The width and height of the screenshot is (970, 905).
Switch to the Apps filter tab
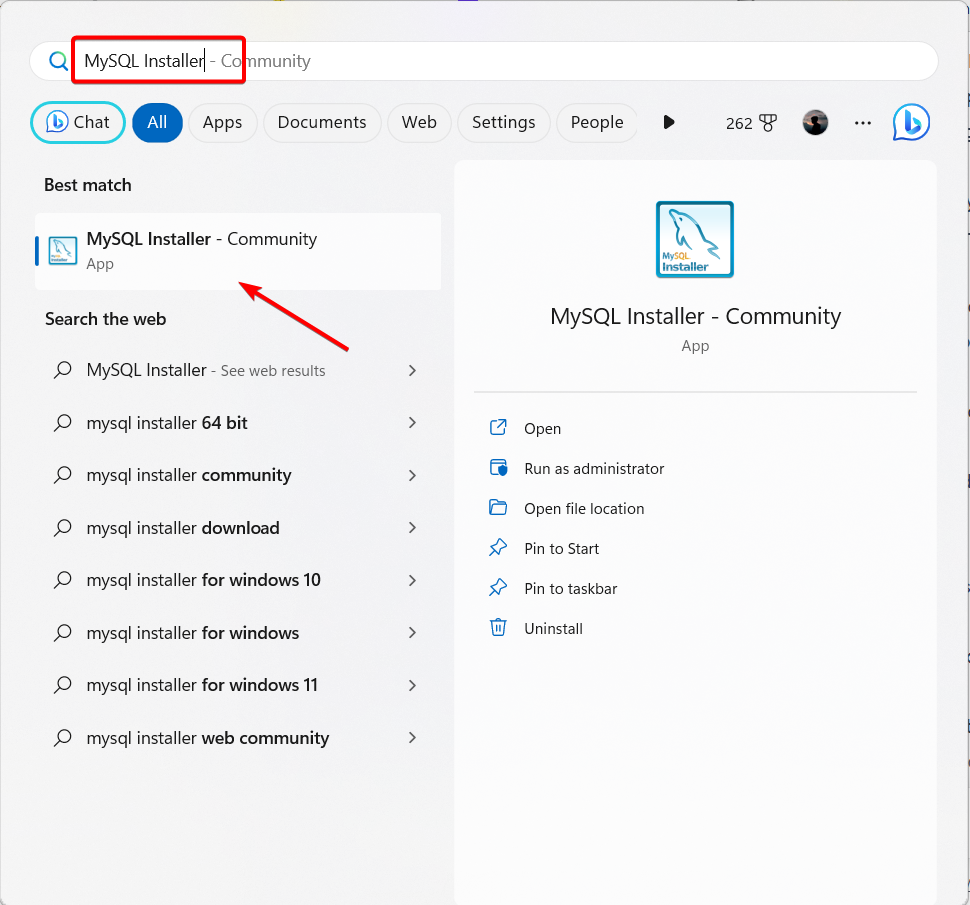point(222,122)
